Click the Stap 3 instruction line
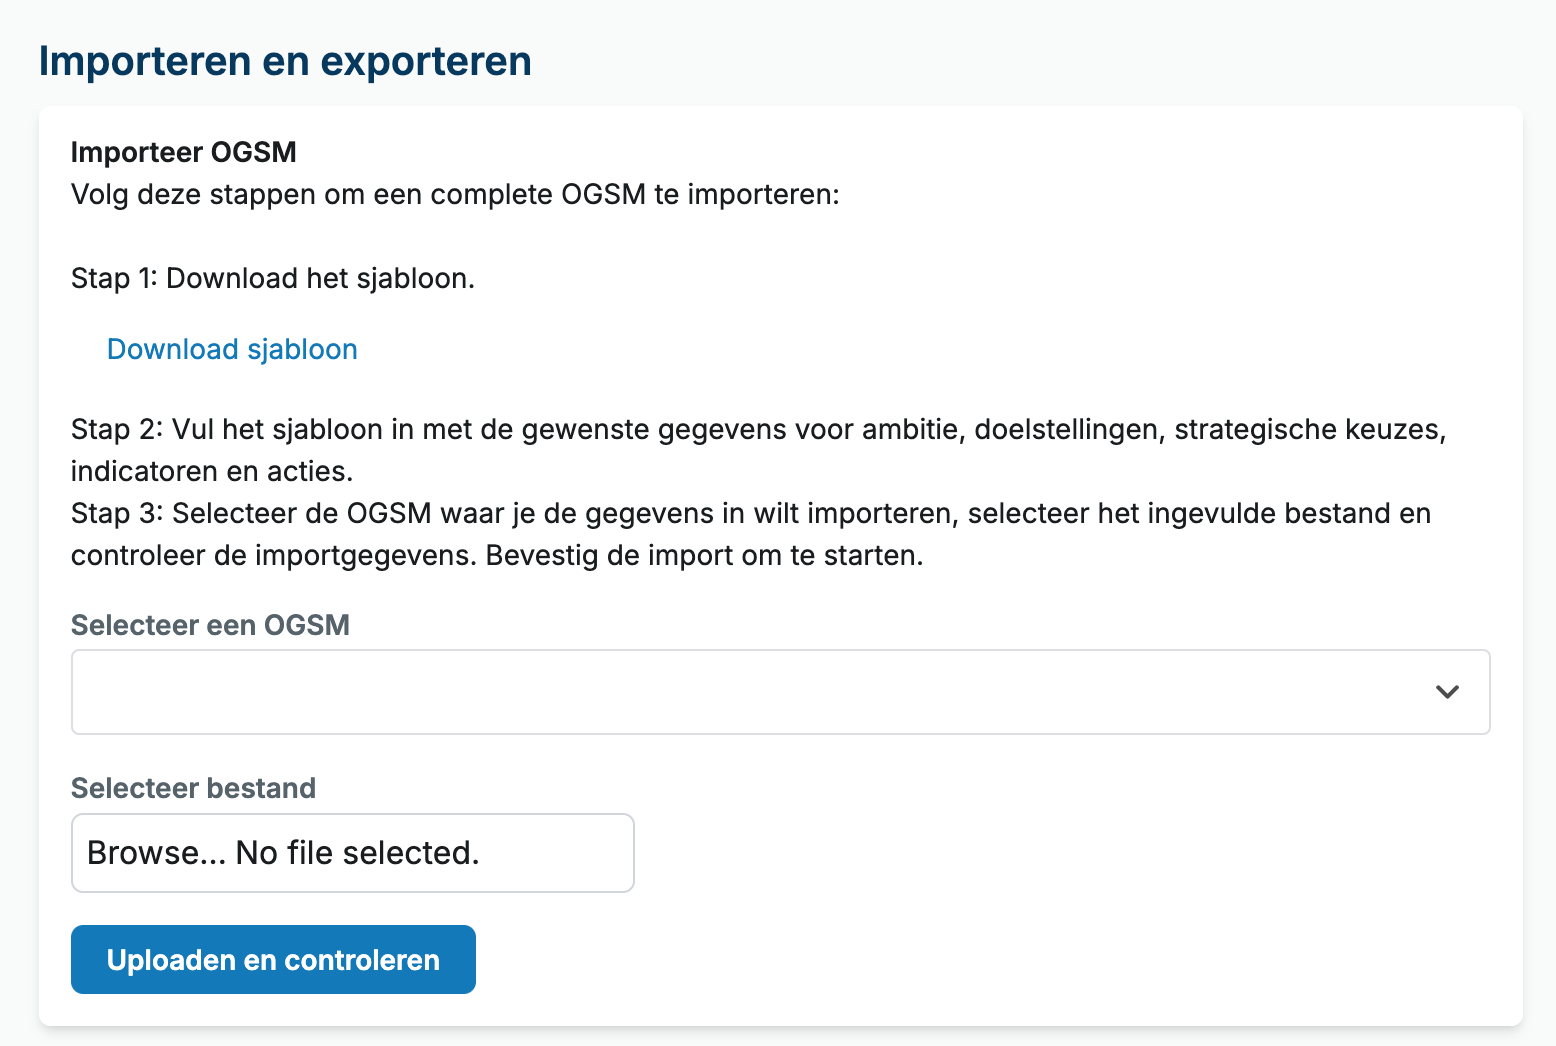 point(750,513)
